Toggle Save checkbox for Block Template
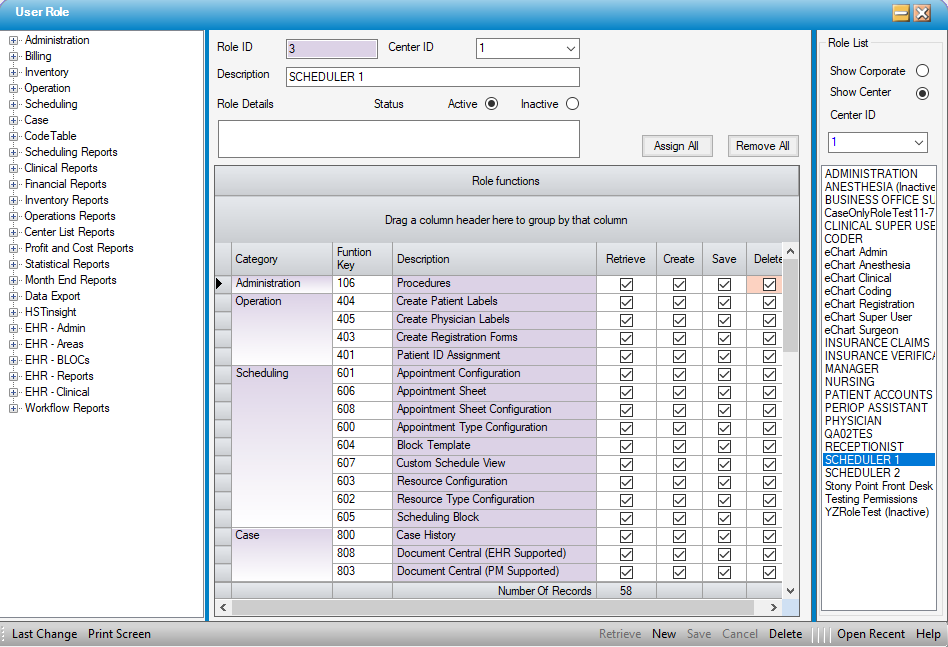The width and height of the screenshot is (948, 647). point(724,446)
